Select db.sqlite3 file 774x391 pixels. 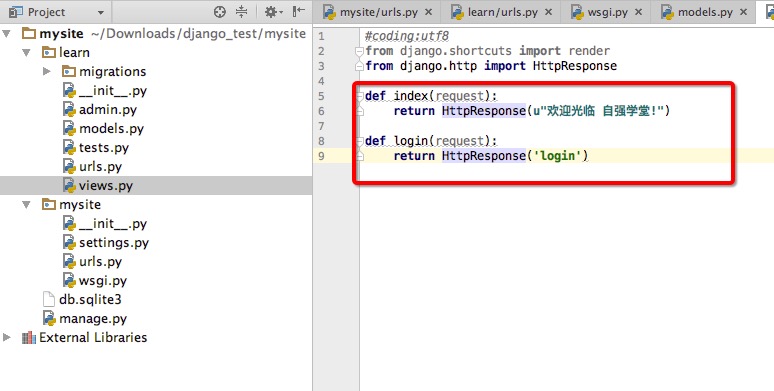(x=90, y=300)
